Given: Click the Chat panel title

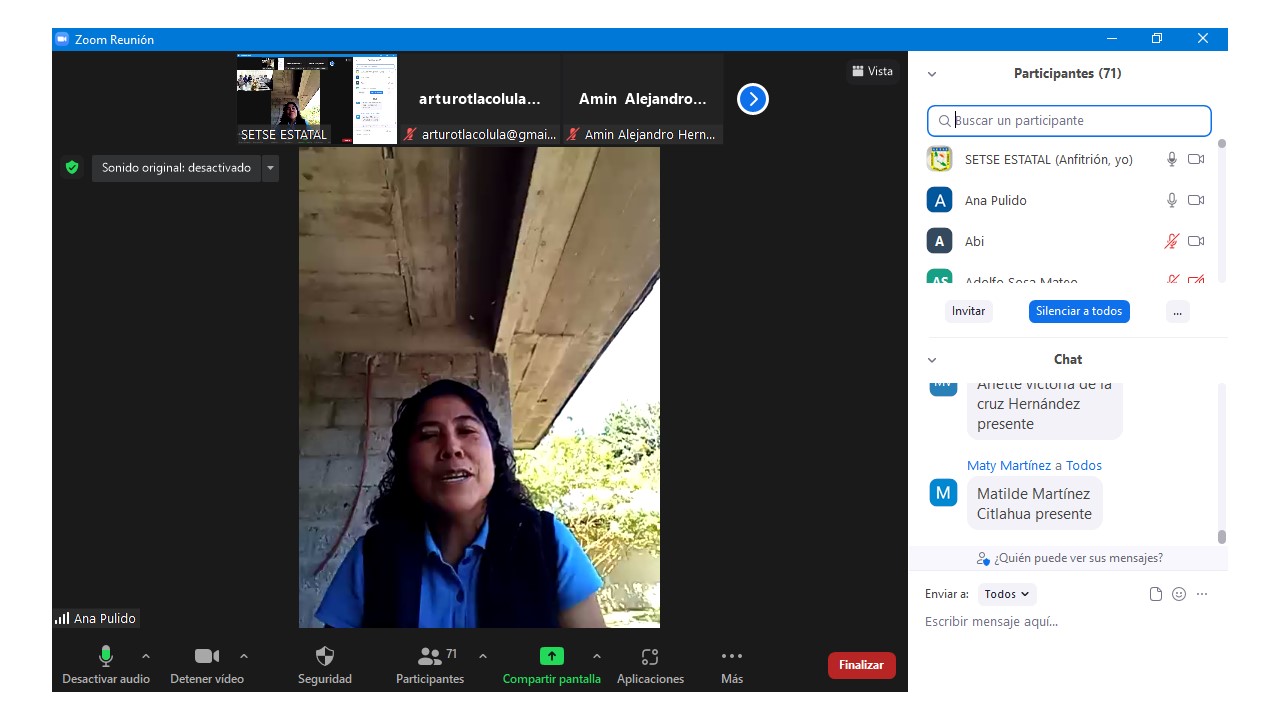Looking at the screenshot, I should click(1068, 360).
